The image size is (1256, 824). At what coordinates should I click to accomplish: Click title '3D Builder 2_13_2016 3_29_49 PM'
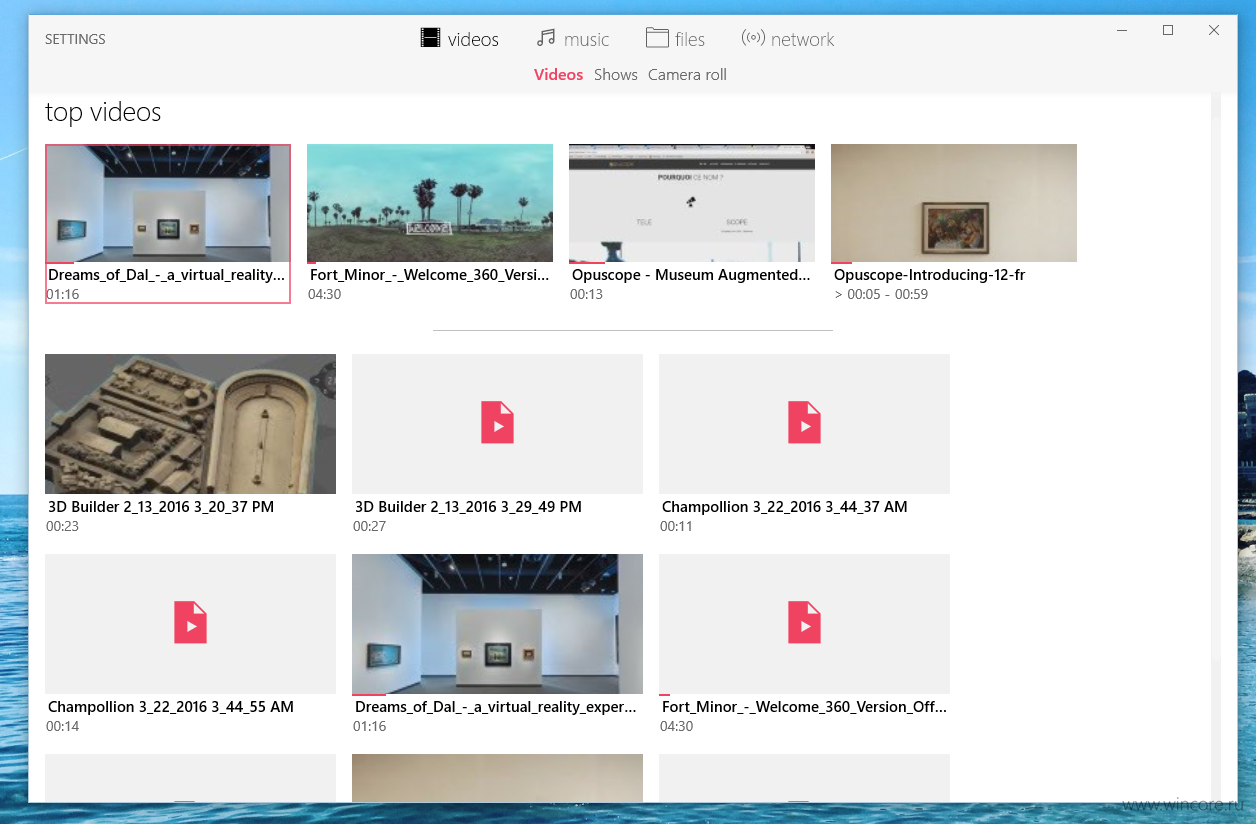pos(468,507)
